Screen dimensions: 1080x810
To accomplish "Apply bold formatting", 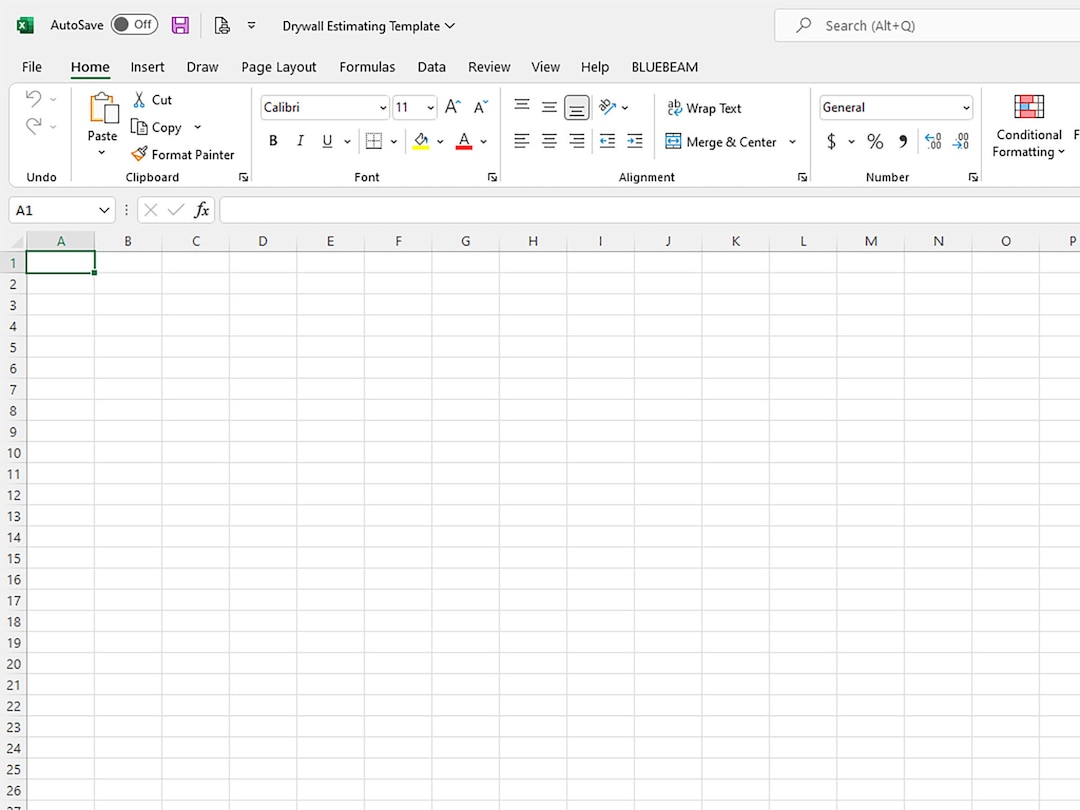I will 272,140.
